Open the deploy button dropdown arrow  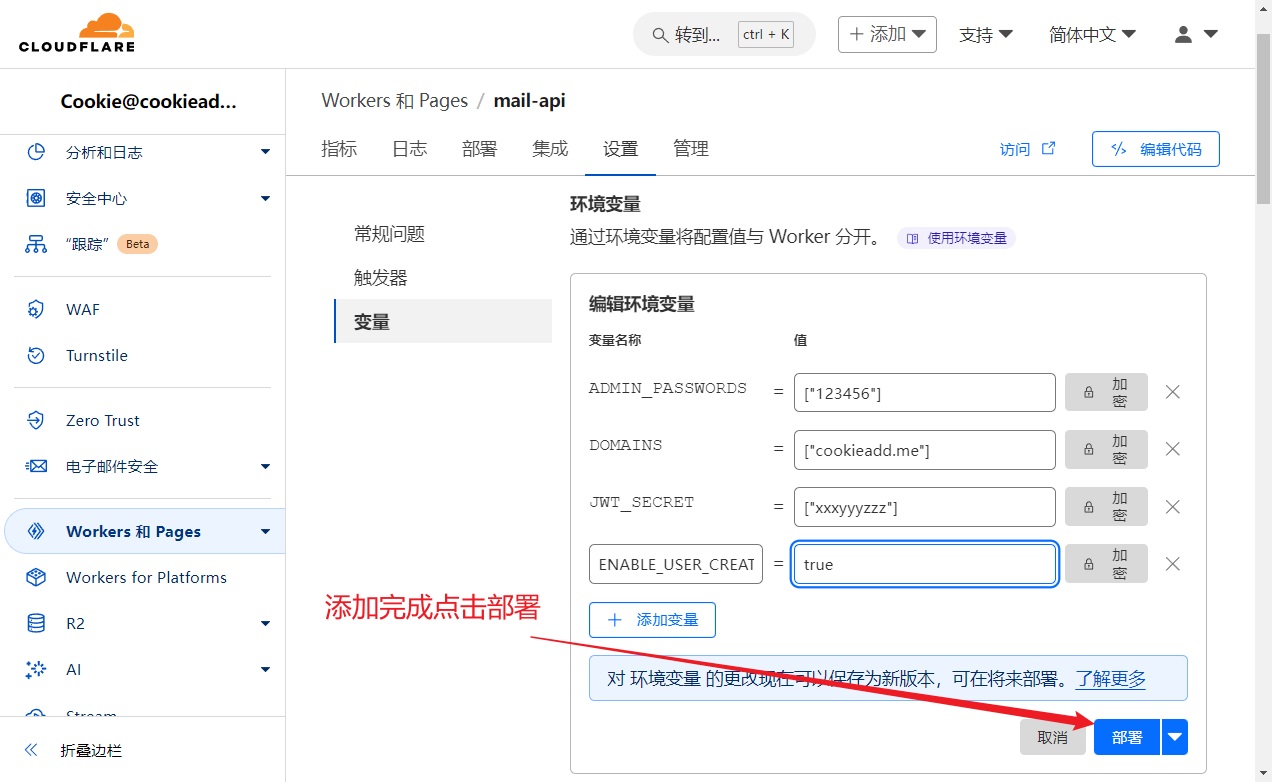1175,737
